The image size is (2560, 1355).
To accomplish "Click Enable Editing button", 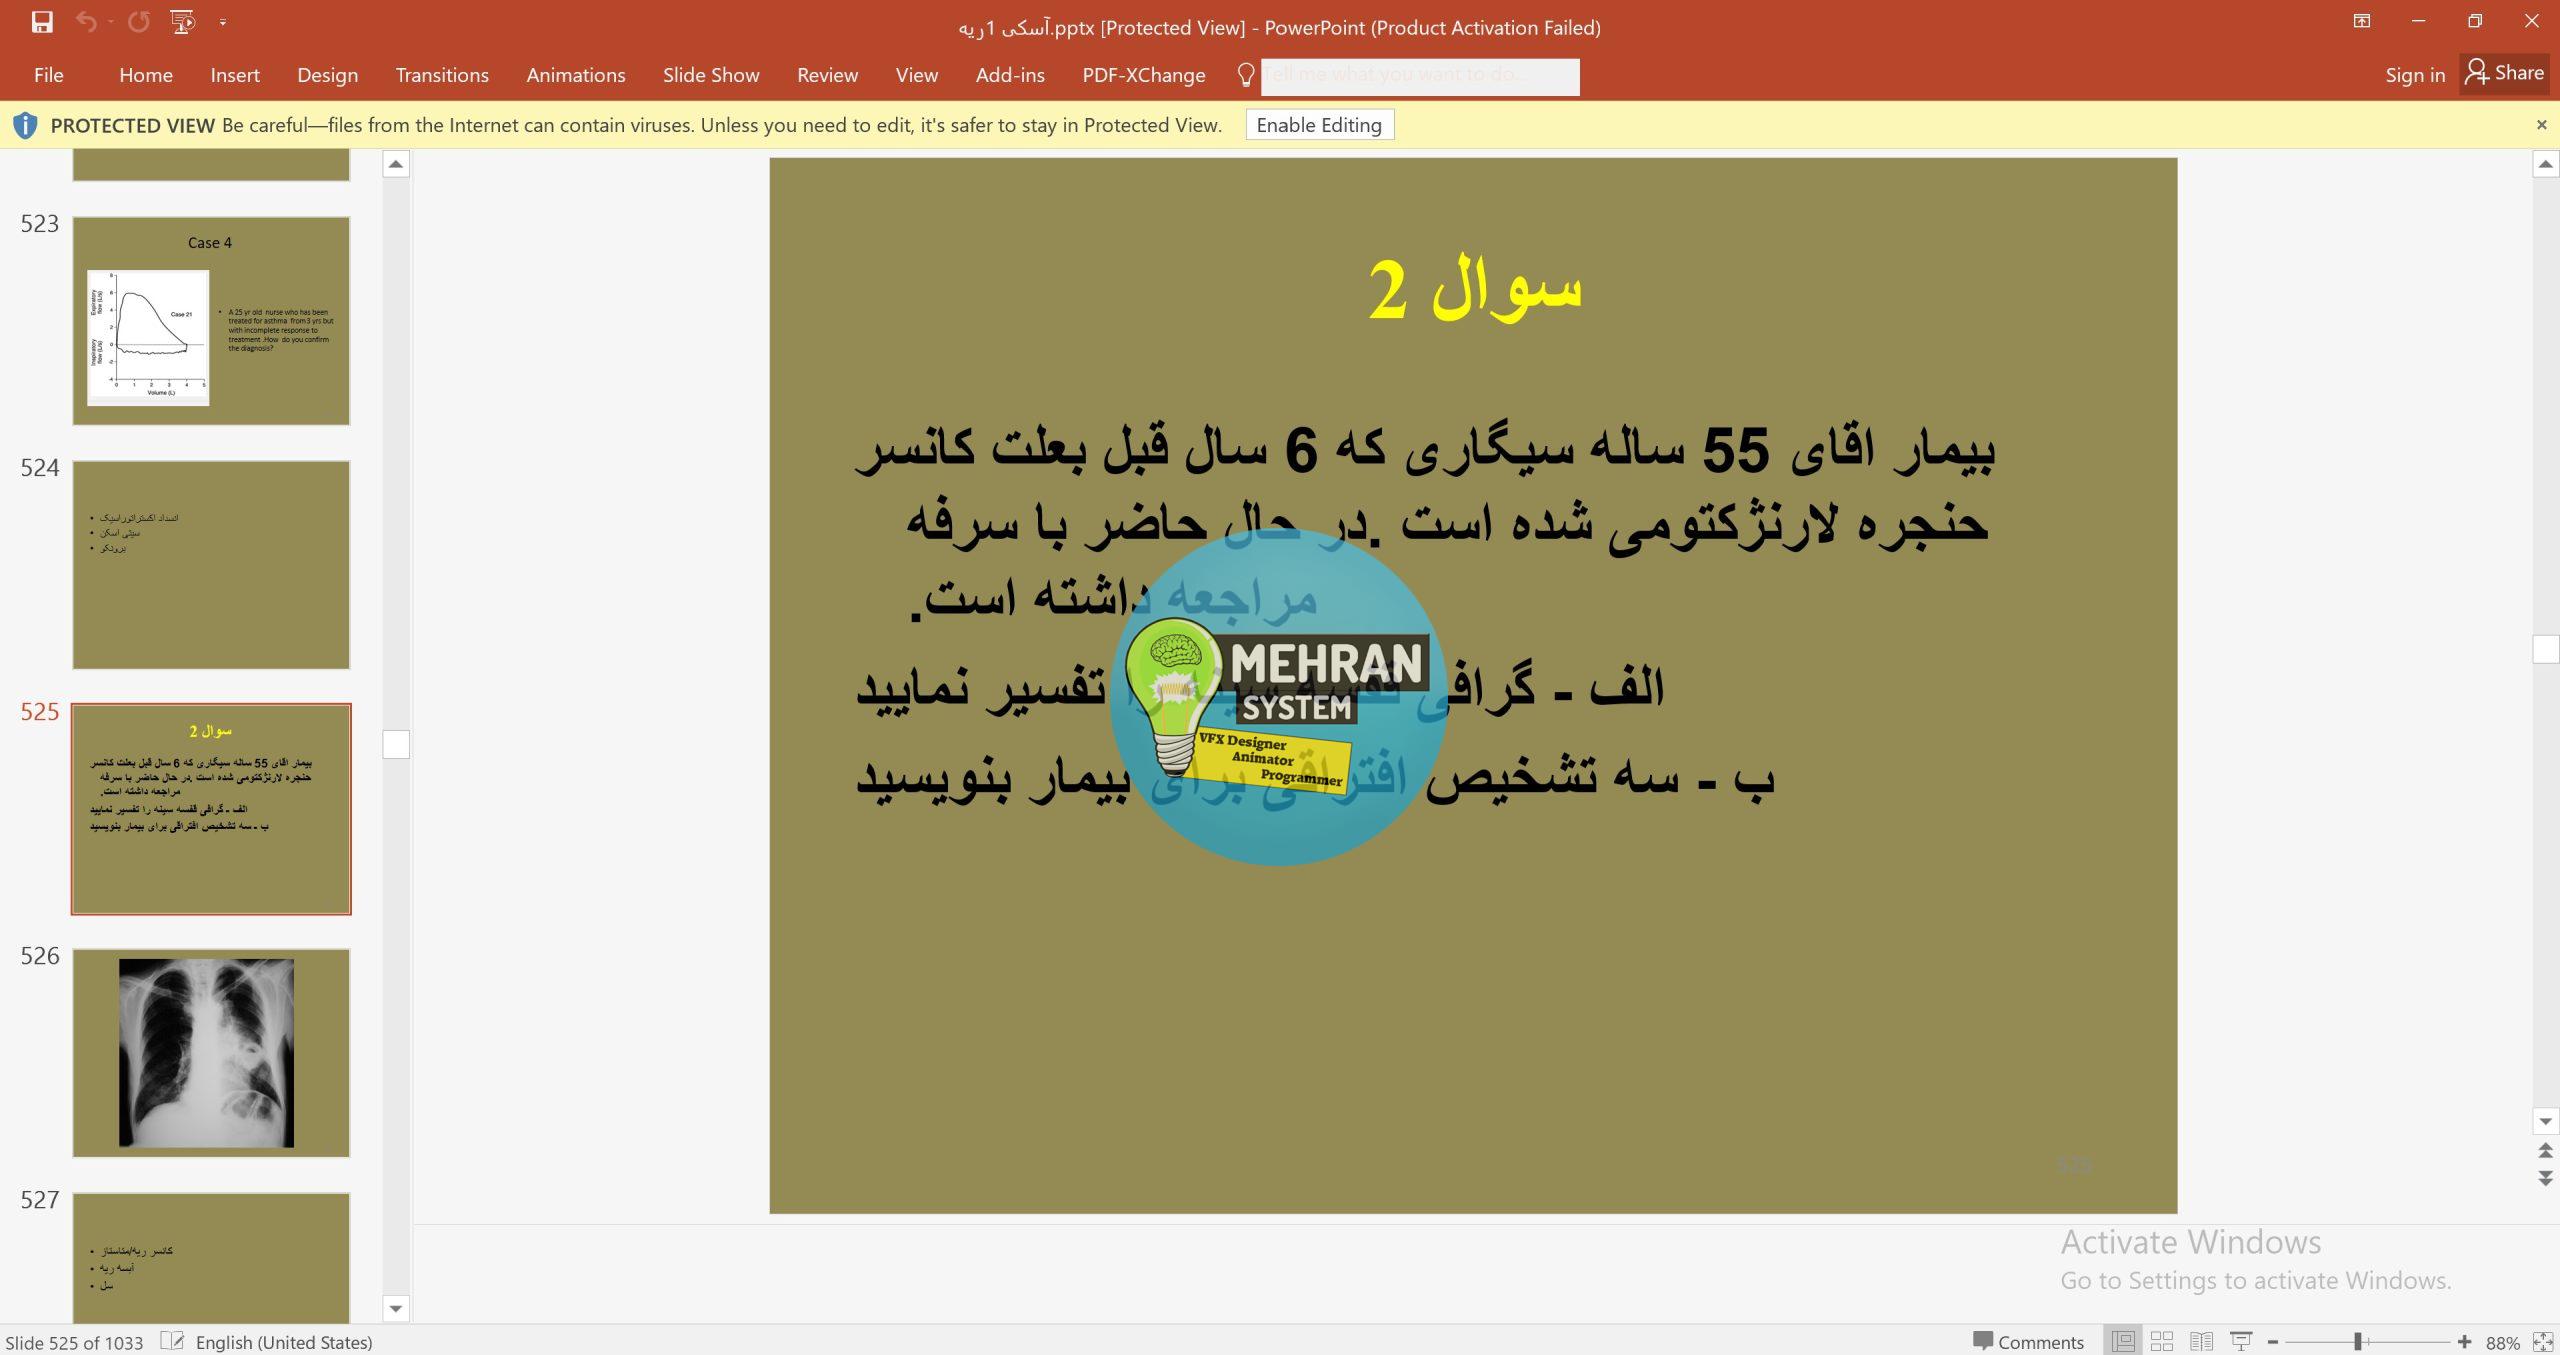I will point(1319,125).
